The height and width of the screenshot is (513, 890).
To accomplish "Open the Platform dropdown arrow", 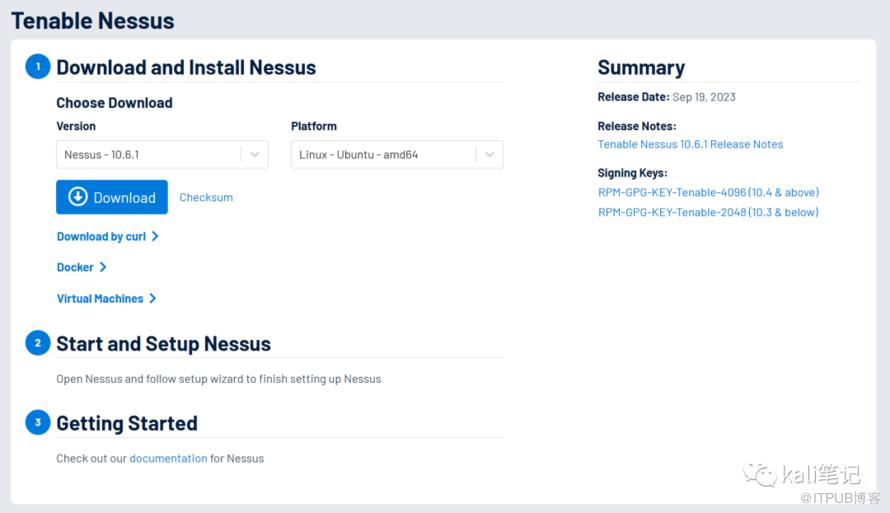I will coord(489,155).
